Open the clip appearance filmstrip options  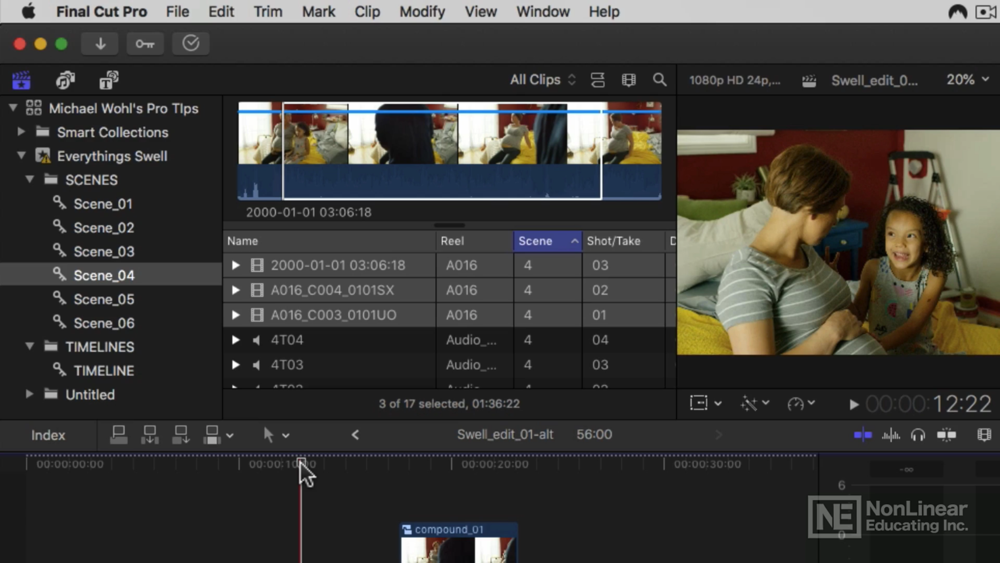pos(629,80)
